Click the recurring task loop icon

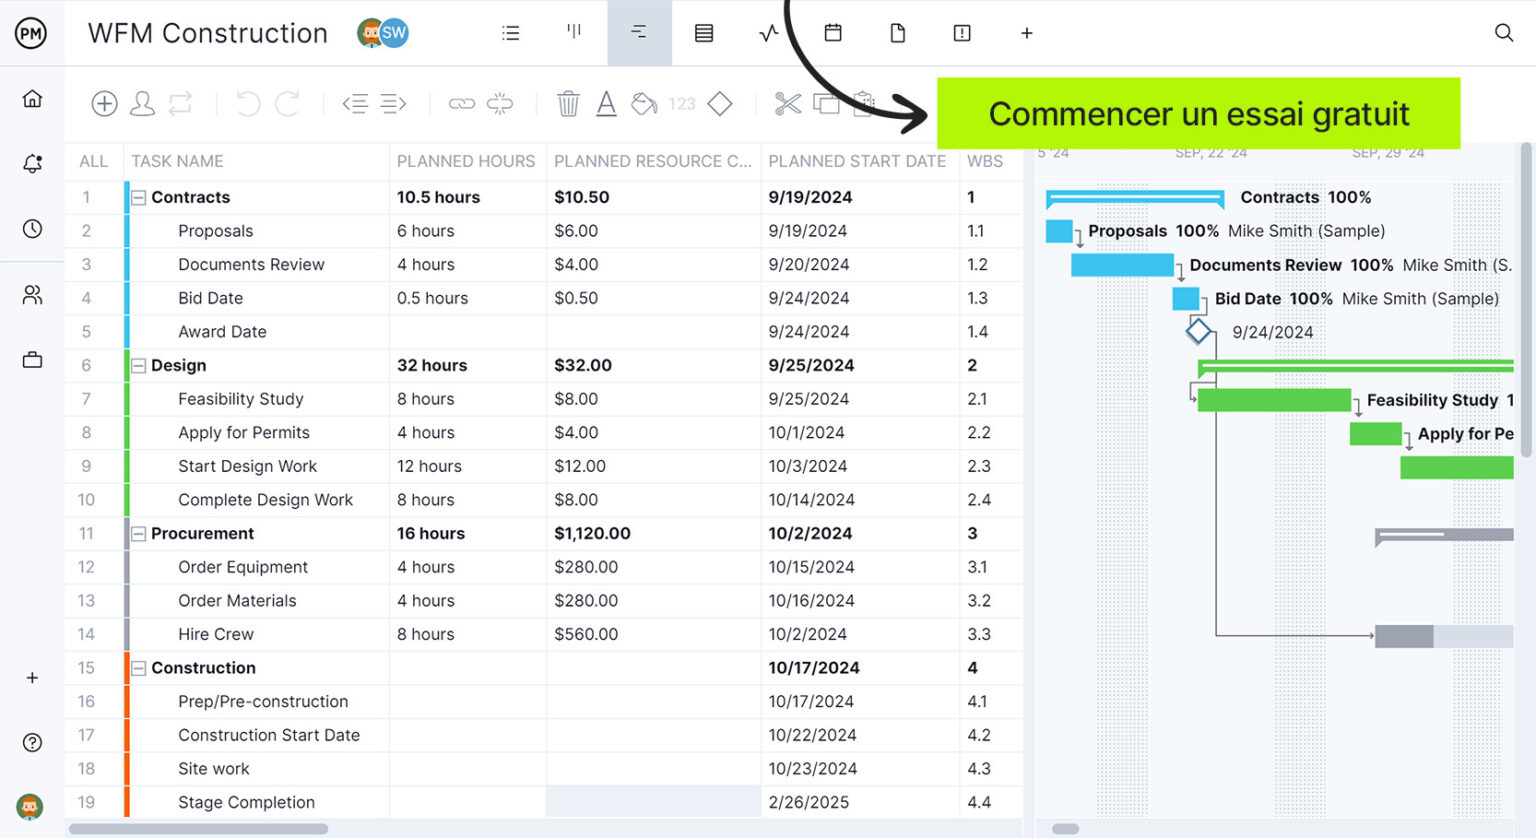click(181, 103)
